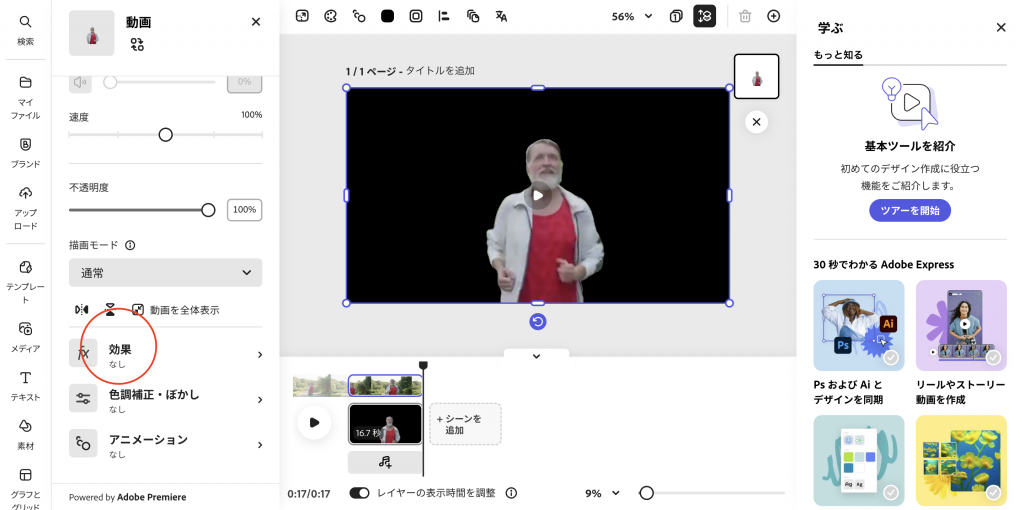Click the add music icon in the timeline
Viewport: 1024px width, 510px height.
(x=385, y=462)
